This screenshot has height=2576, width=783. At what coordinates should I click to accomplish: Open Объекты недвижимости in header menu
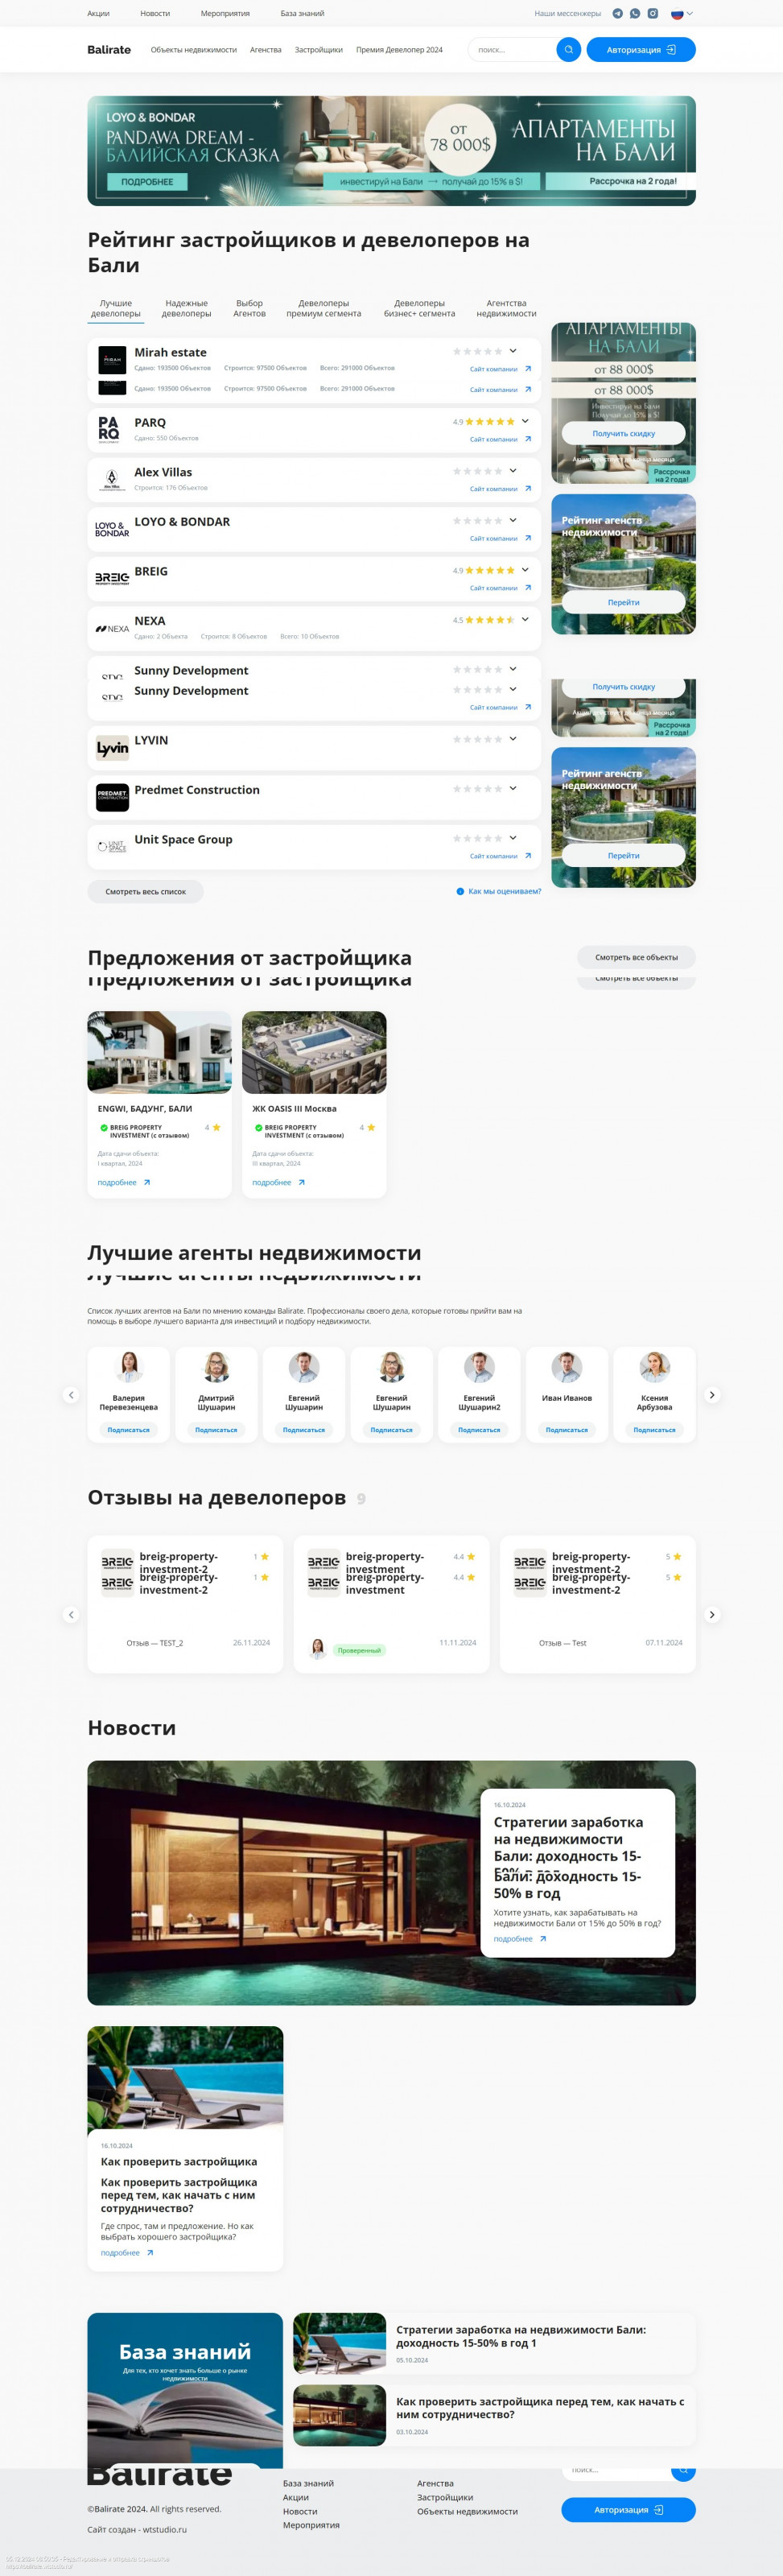[x=194, y=50]
